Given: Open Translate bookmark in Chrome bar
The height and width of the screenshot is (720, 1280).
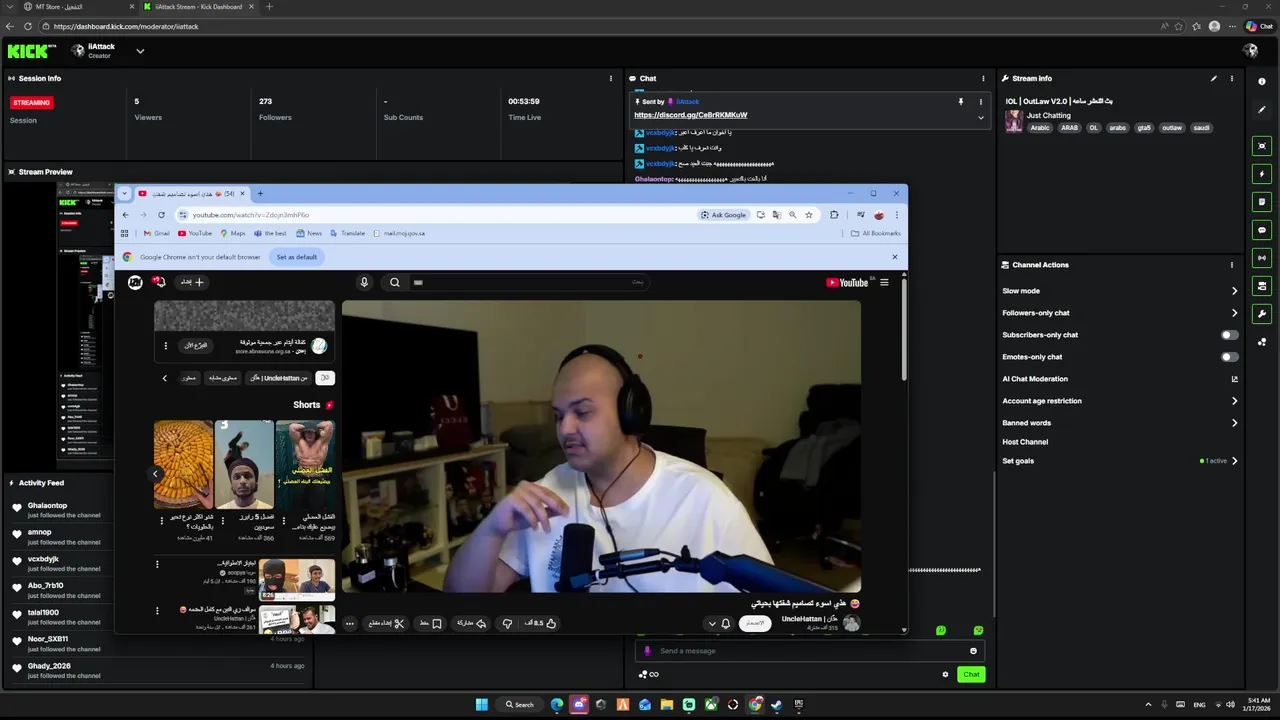Looking at the screenshot, I should pos(348,233).
